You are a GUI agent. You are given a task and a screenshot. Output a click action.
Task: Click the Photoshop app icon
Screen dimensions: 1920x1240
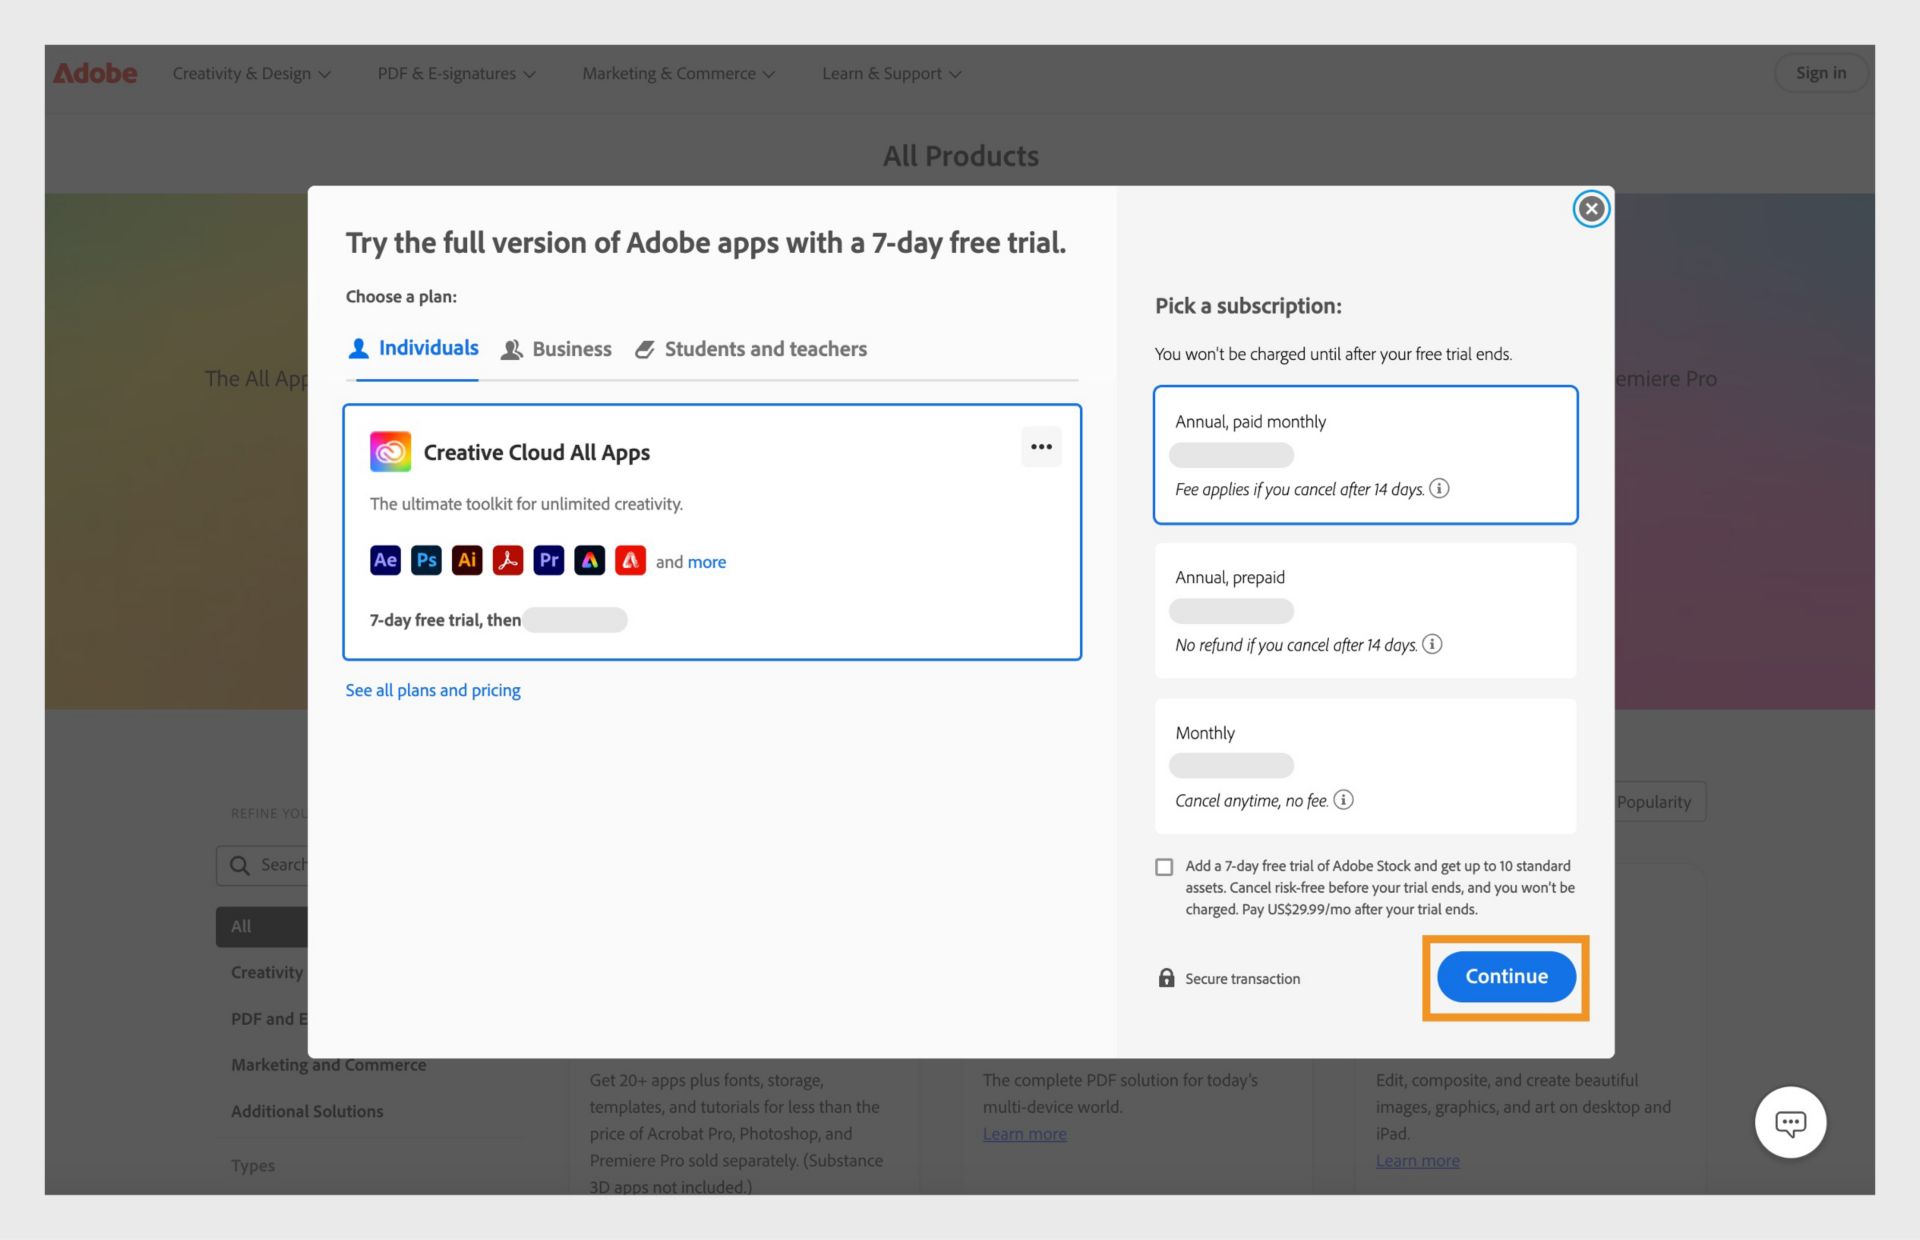(x=427, y=560)
